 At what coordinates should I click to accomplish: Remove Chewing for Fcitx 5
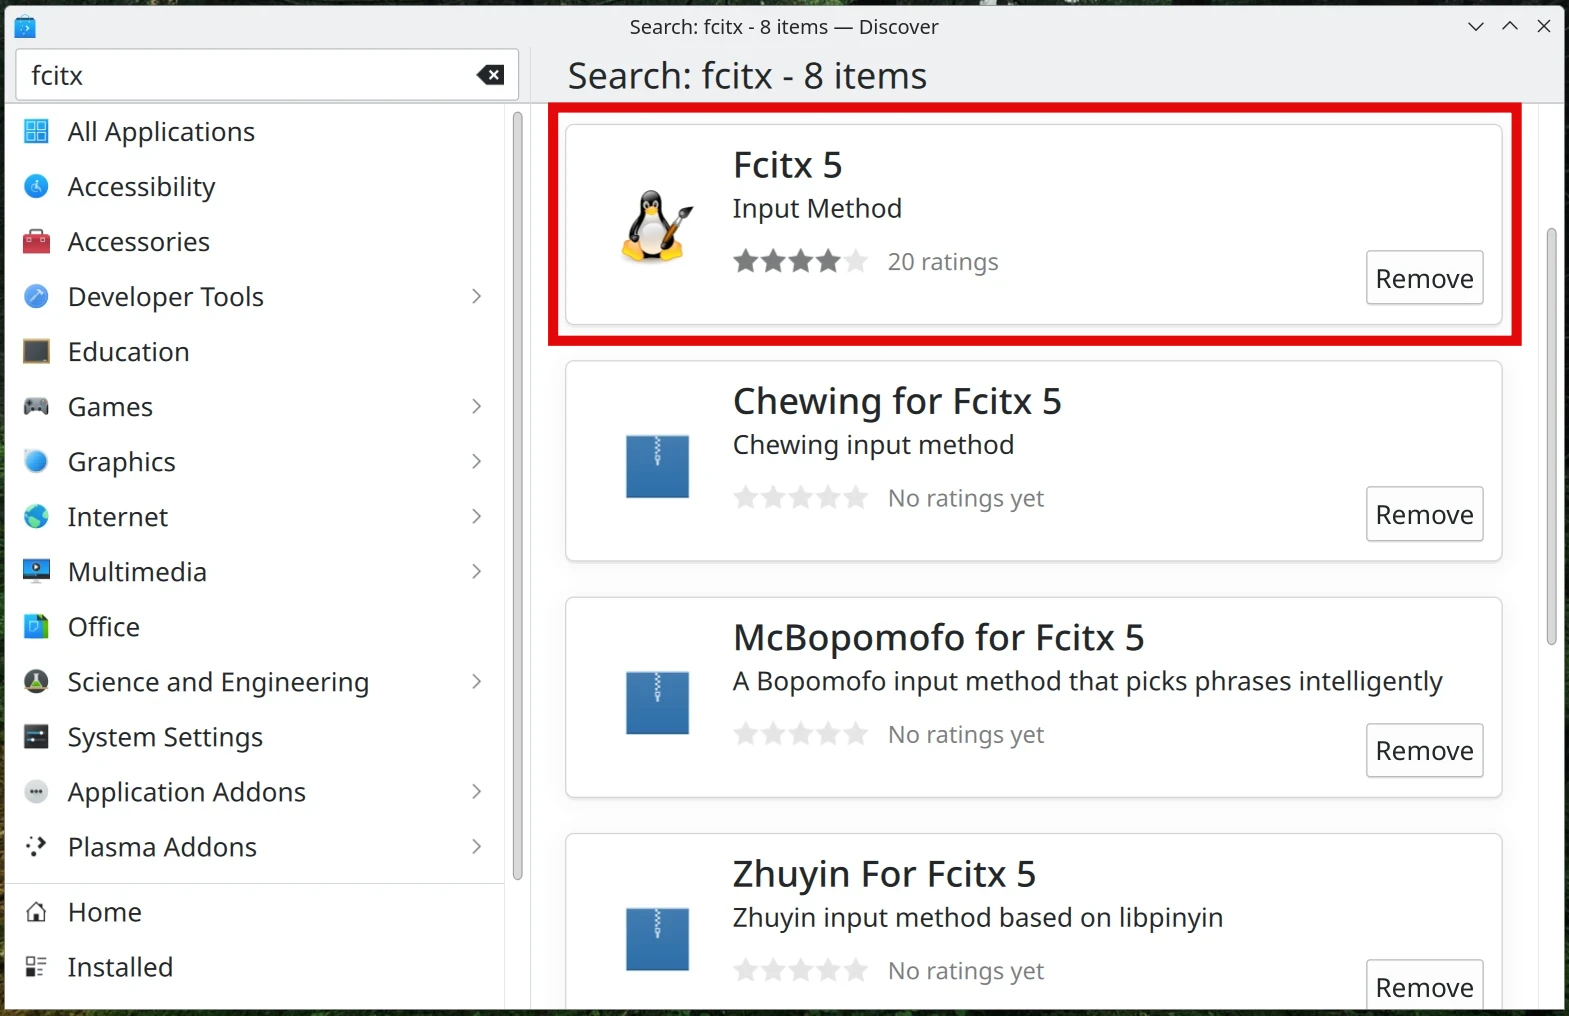(1424, 514)
